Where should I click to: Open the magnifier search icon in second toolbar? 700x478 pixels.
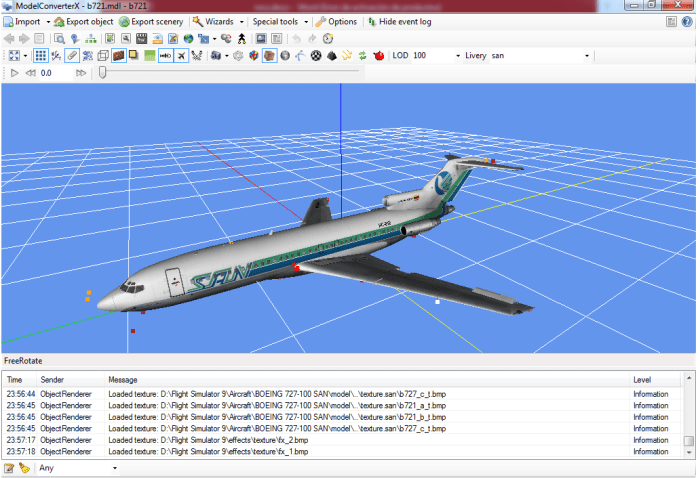(59, 39)
